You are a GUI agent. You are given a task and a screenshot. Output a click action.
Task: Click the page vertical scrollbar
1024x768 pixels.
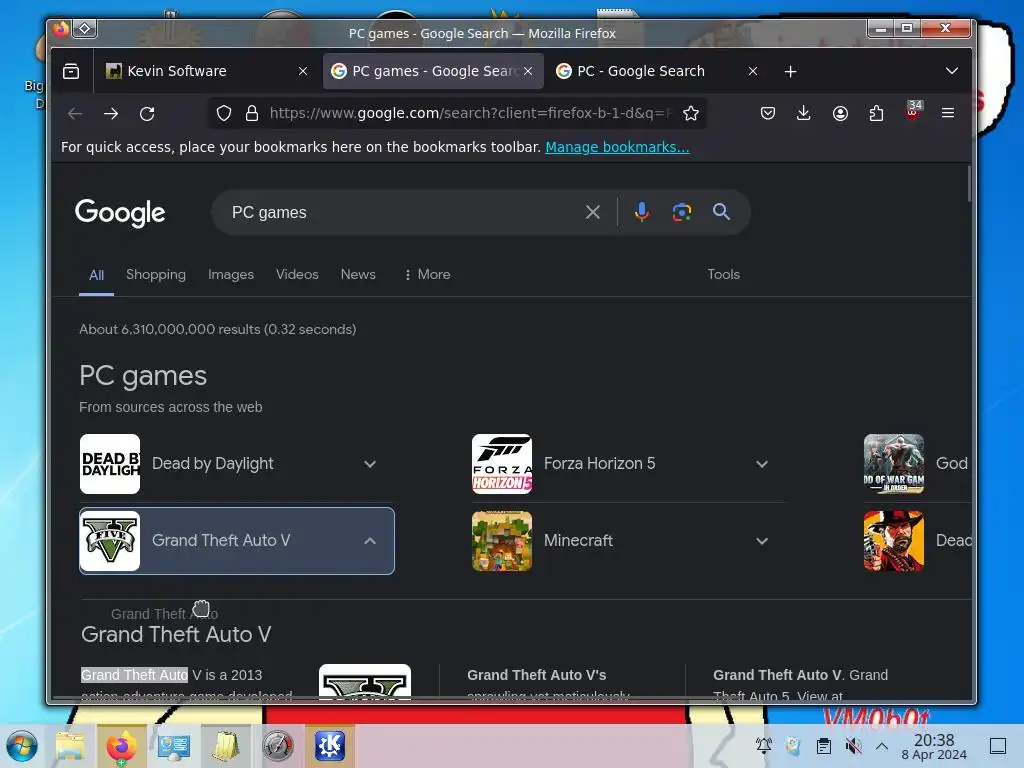[968, 185]
